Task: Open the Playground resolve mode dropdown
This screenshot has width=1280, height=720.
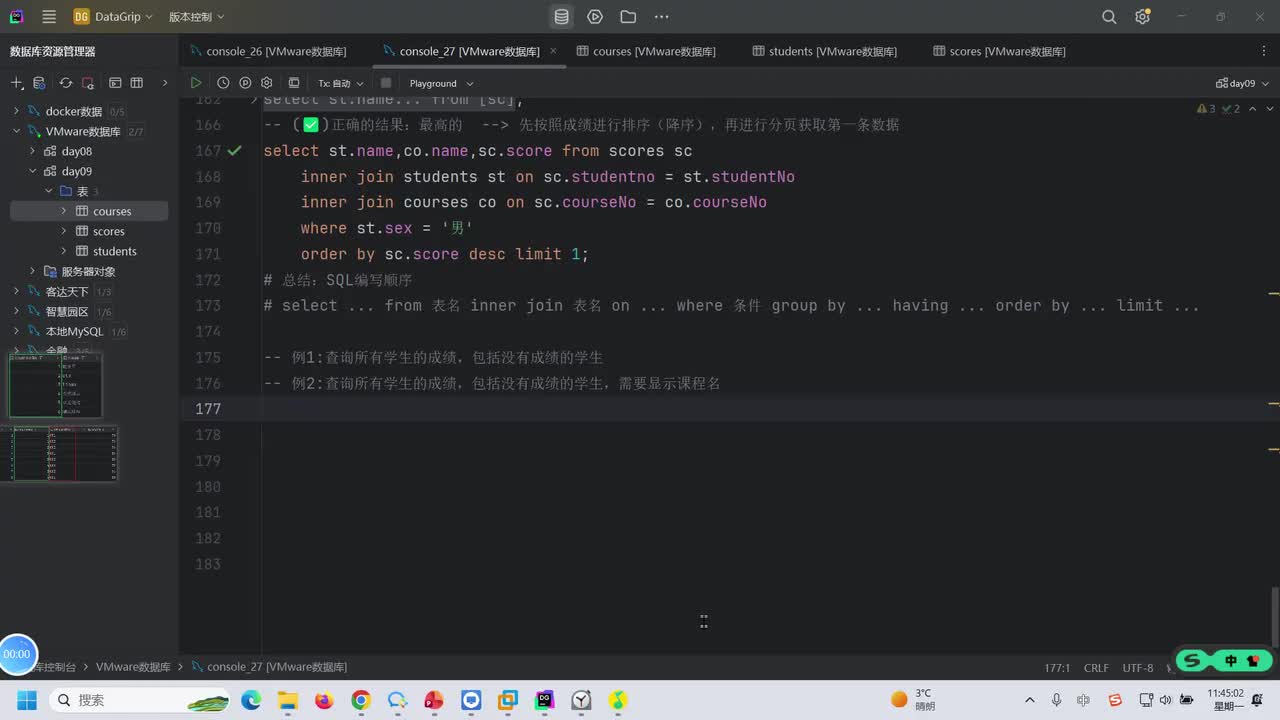Action: [441, 83]
